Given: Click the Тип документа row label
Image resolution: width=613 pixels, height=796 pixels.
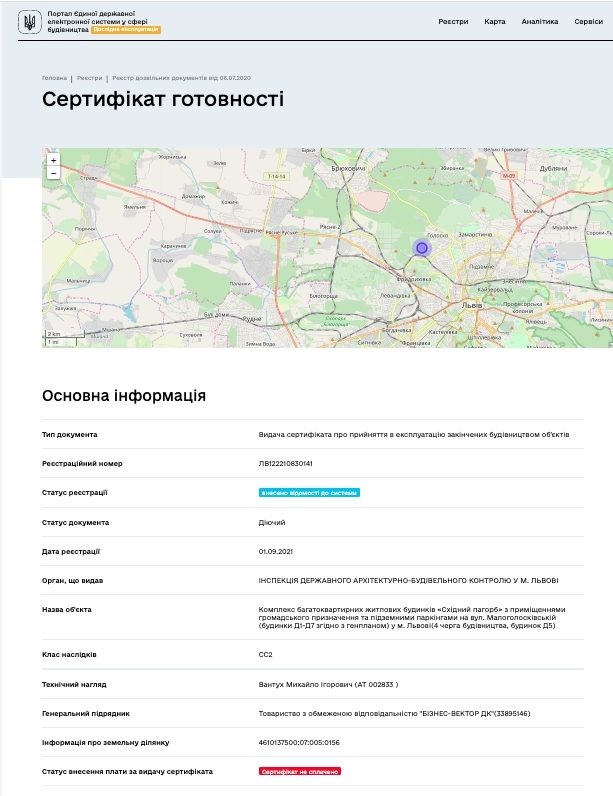Looking at the screenshot, I should click(x=70, y=435).
